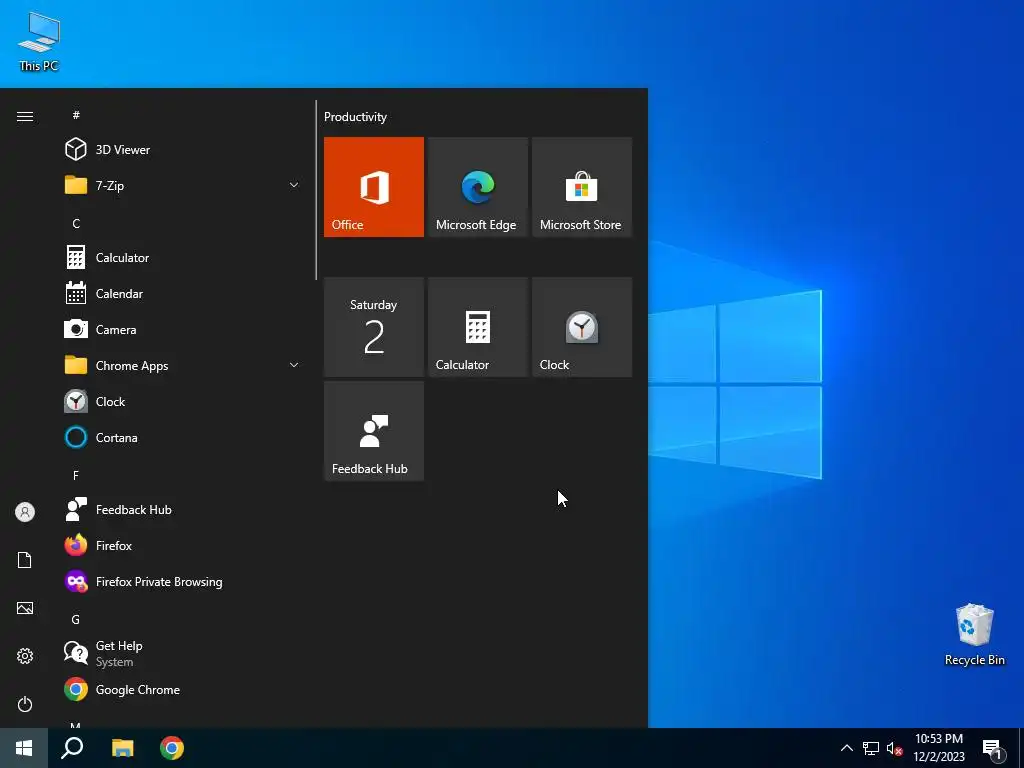
Task: Open Pictures from the Start sidebar
Action: point(25,608)
